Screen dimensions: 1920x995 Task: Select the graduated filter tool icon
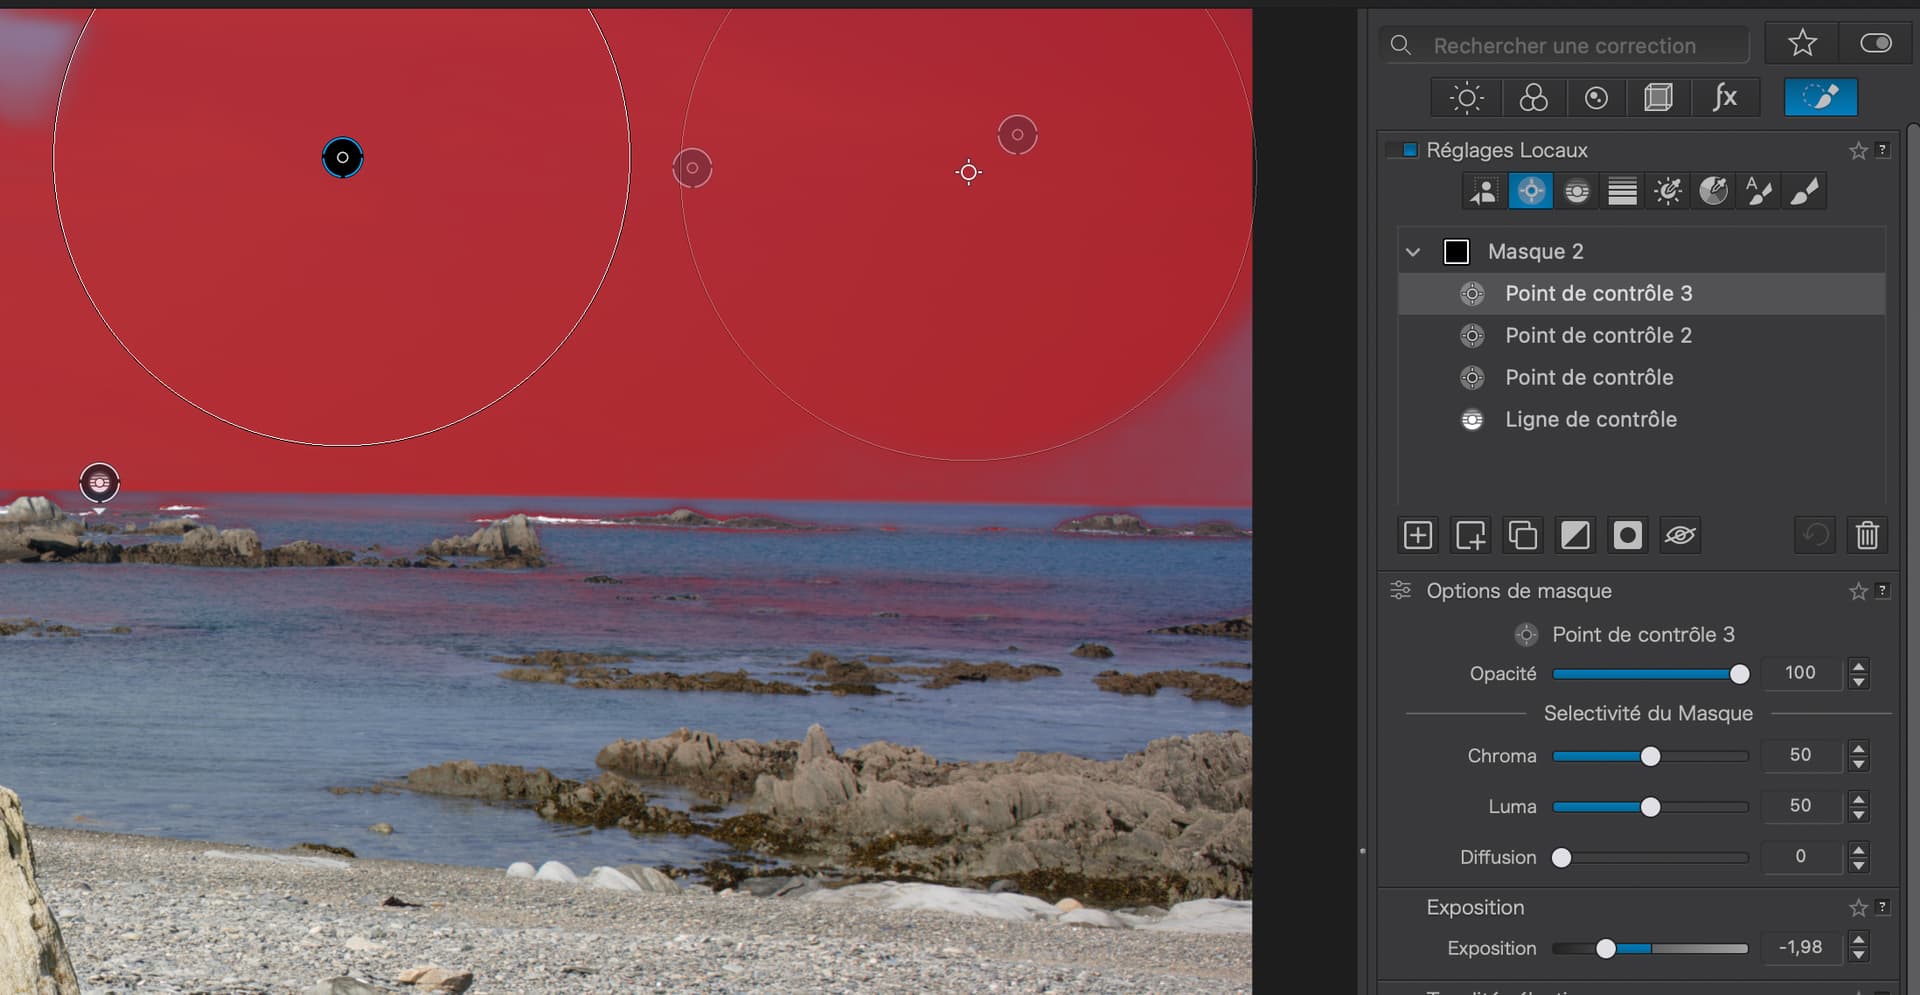[1622, 191]
